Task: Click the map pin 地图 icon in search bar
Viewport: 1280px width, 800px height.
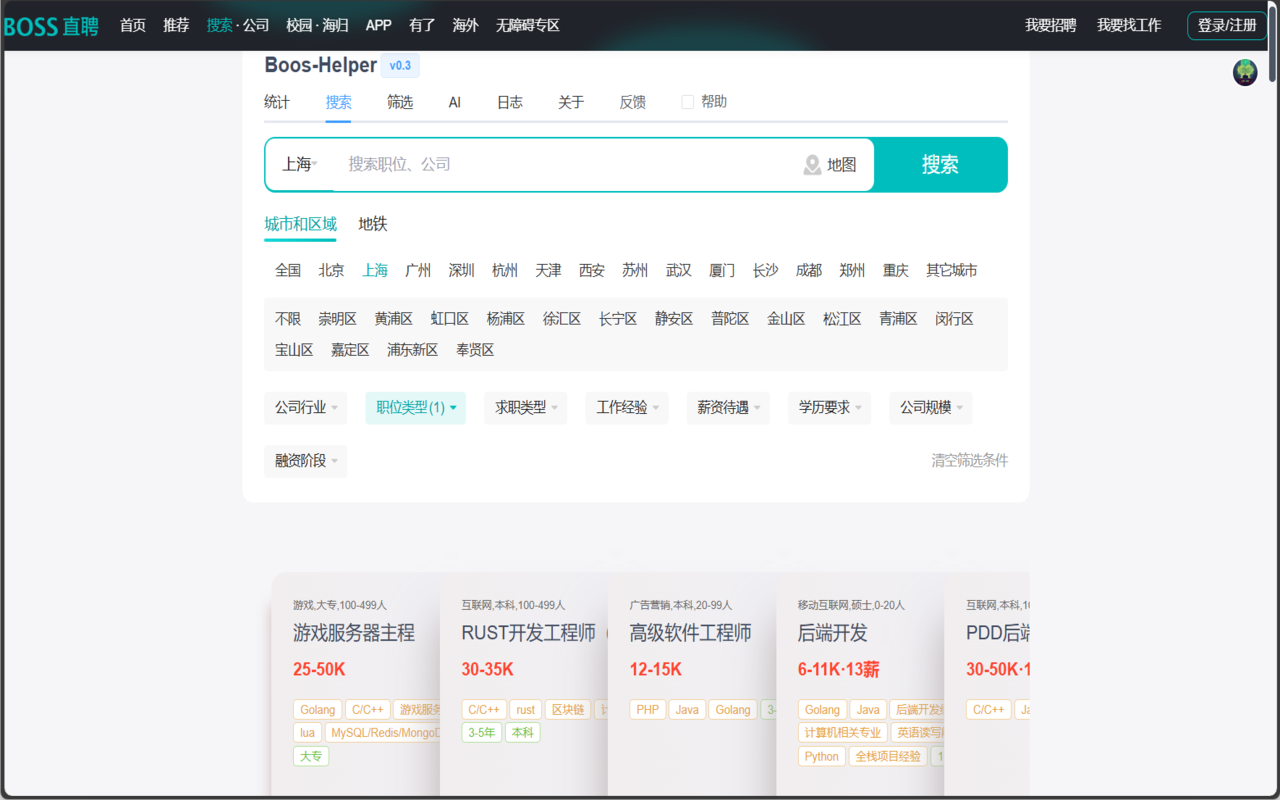Action: [x=811, y=165]
